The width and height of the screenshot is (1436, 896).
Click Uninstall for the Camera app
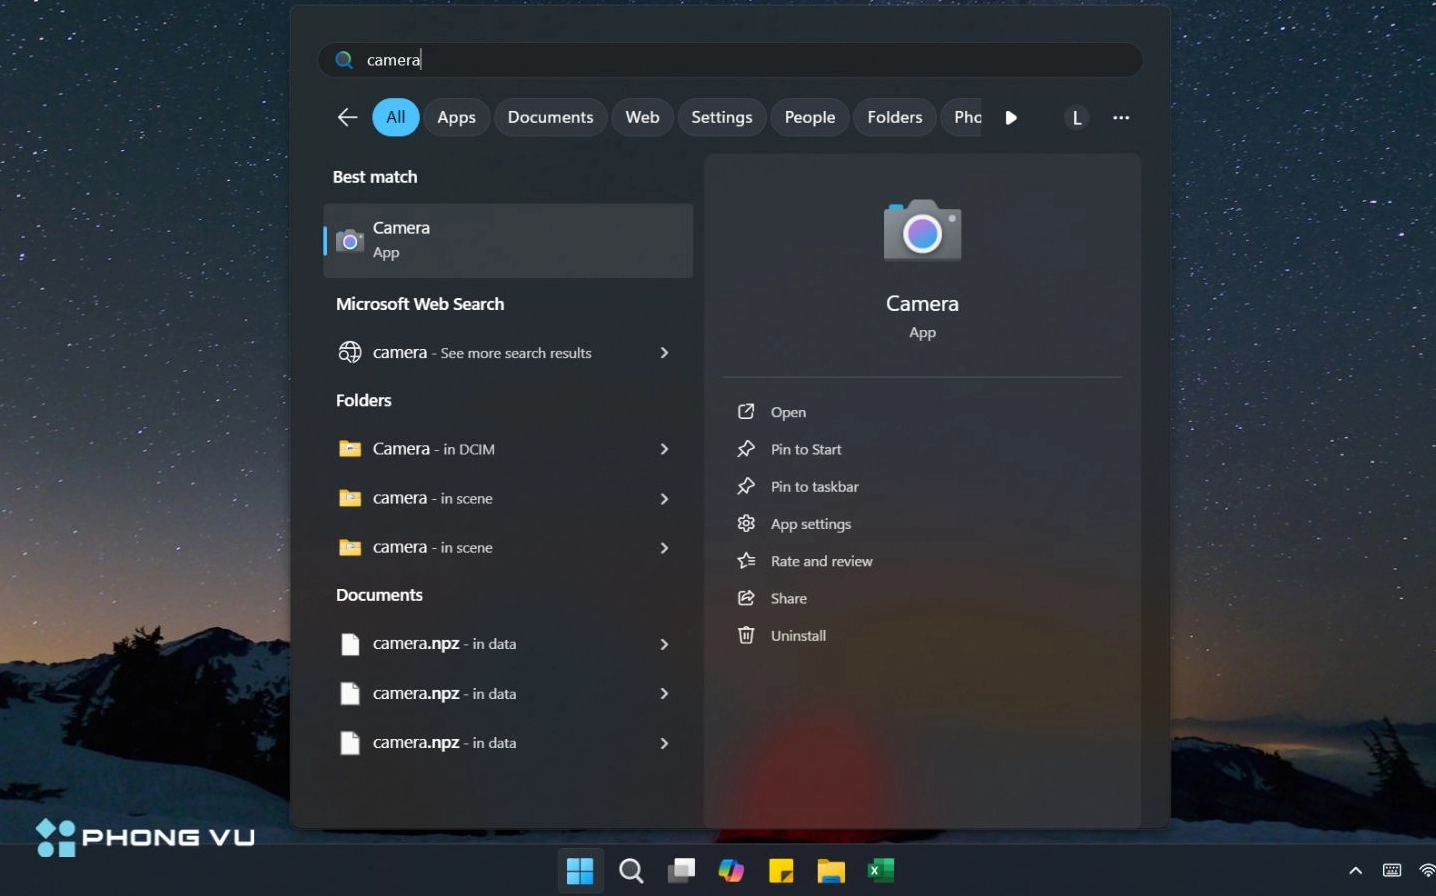point(798,636)
